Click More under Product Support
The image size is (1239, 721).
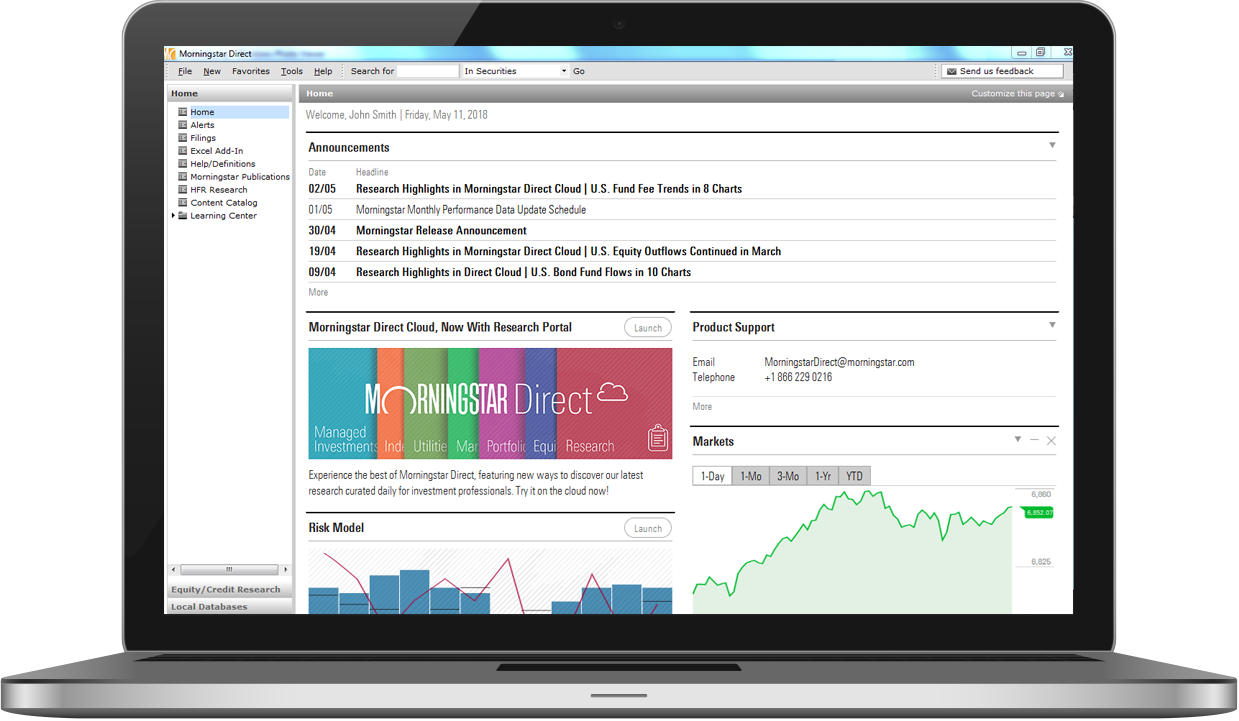click(702, 406)
